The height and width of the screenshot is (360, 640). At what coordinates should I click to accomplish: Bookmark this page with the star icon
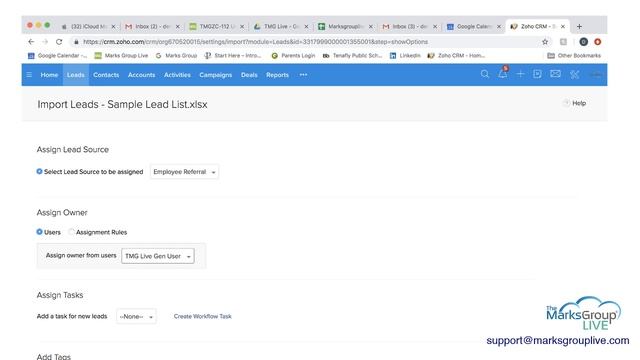coord(545,42)
